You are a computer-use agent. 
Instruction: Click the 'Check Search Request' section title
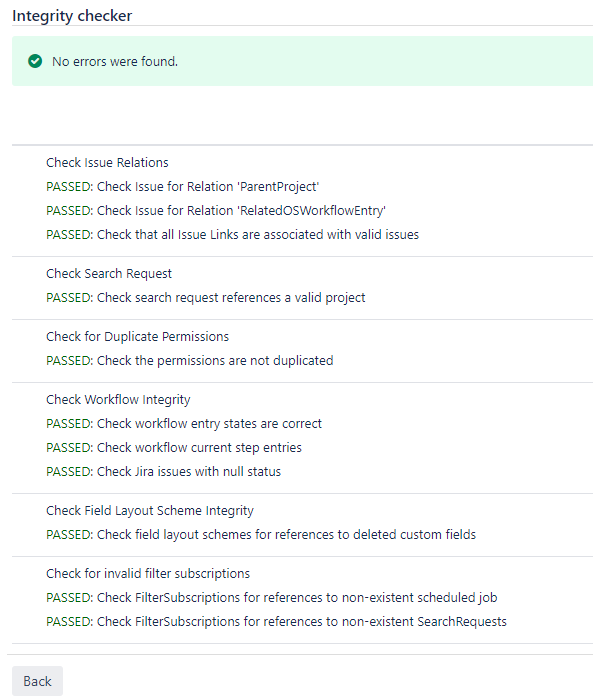click(x=109, y=273)
